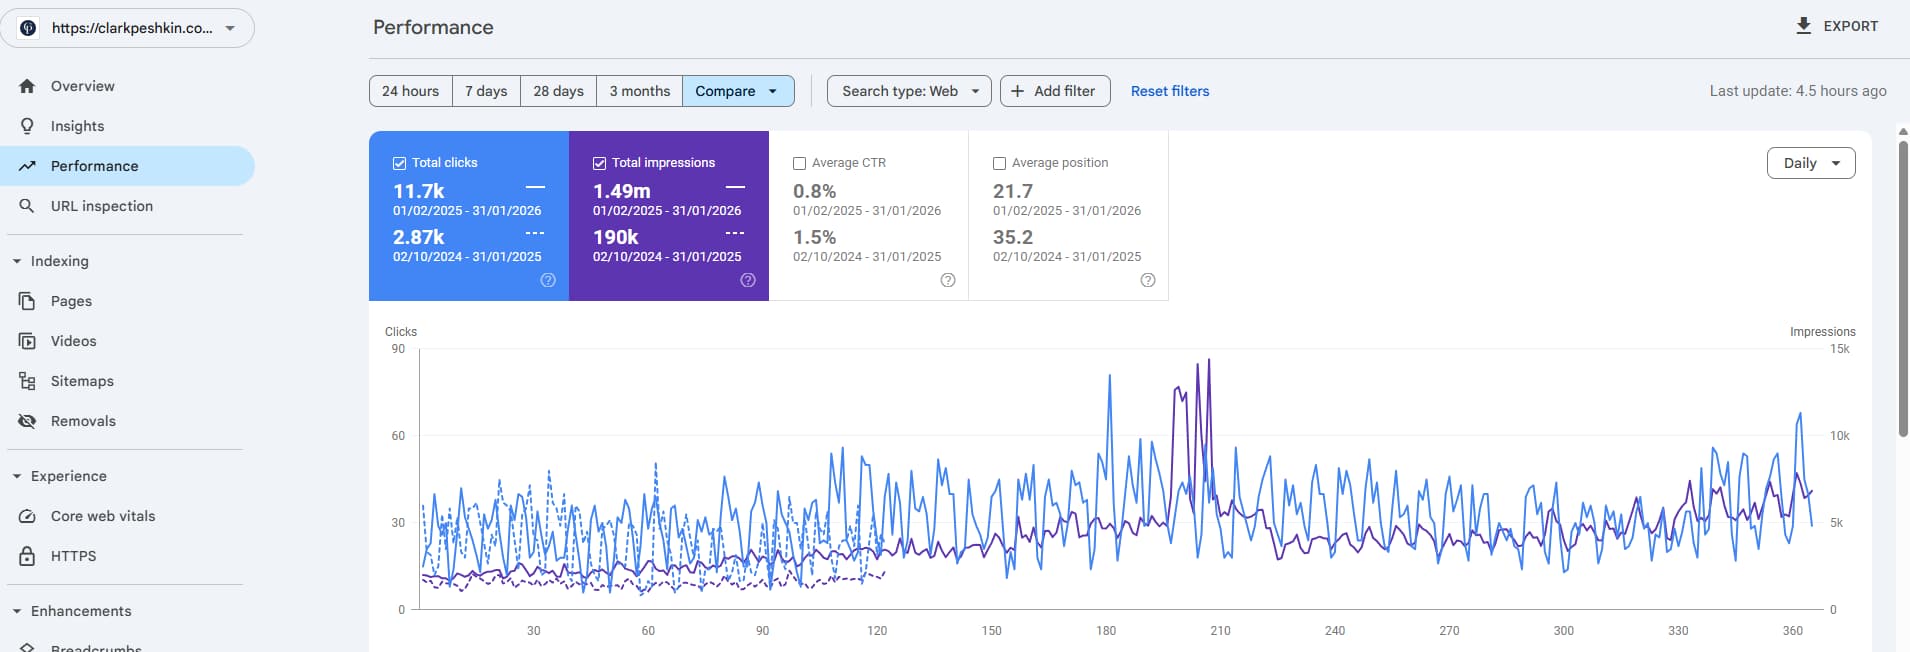Click help icon on Average CTR card
Screen dimensions: 1910x652
[947, 280]
